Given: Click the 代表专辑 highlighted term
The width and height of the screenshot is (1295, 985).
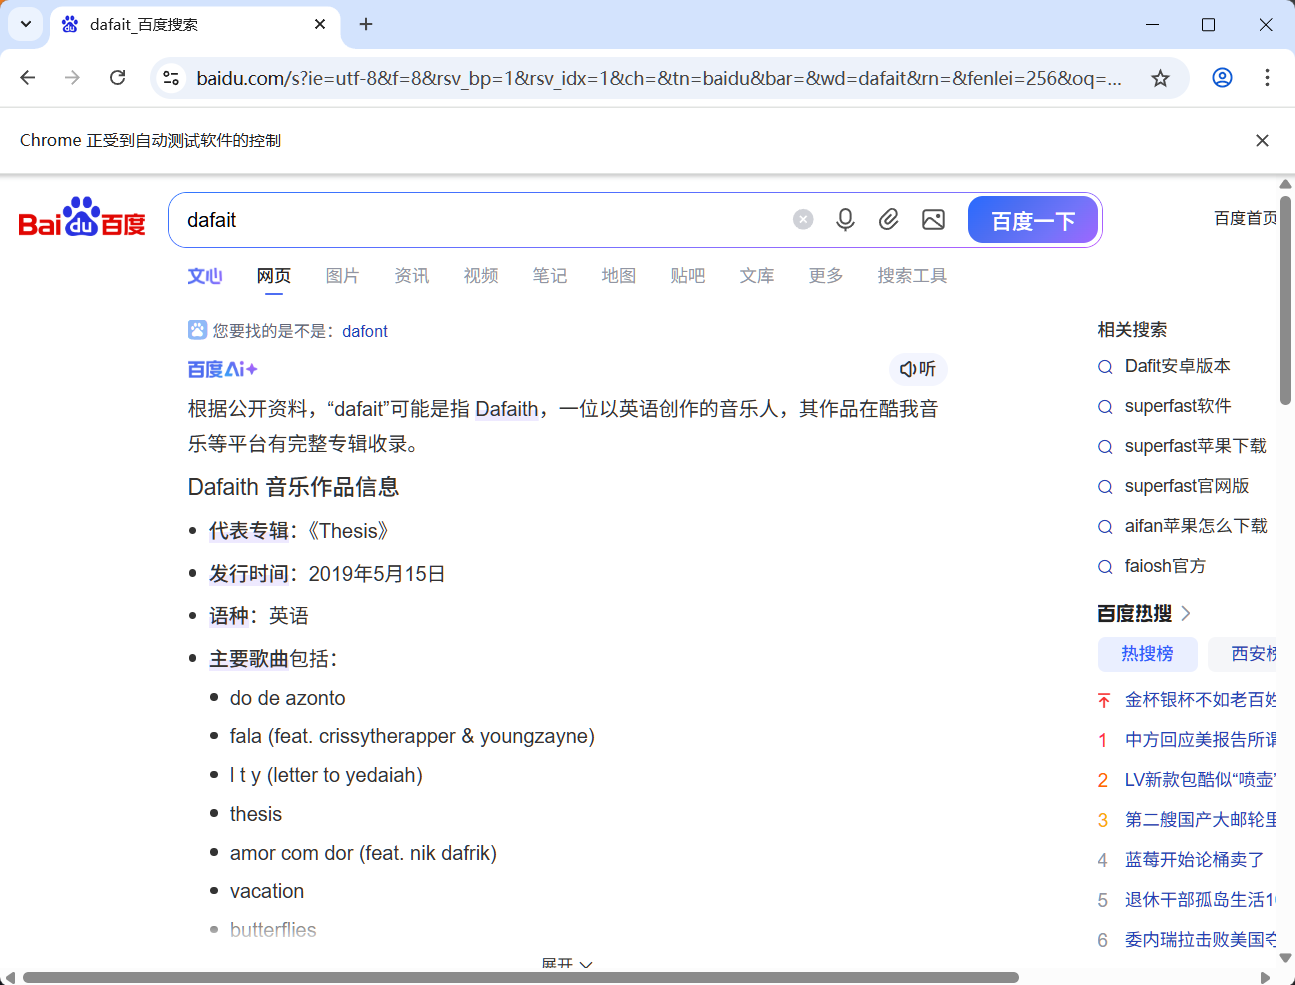Looking at the screenshot, I should click(249, 531).
